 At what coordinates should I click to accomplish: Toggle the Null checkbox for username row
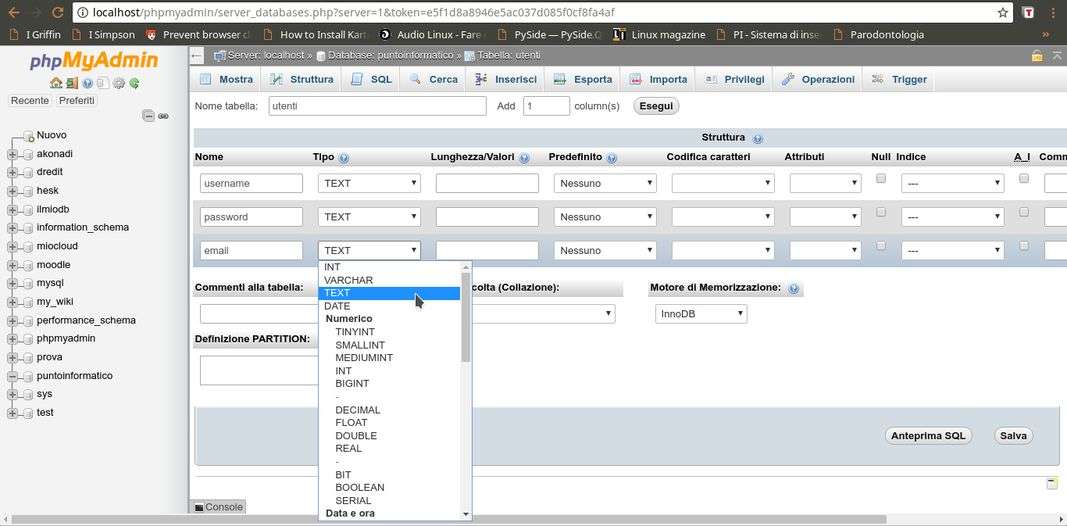881,179
